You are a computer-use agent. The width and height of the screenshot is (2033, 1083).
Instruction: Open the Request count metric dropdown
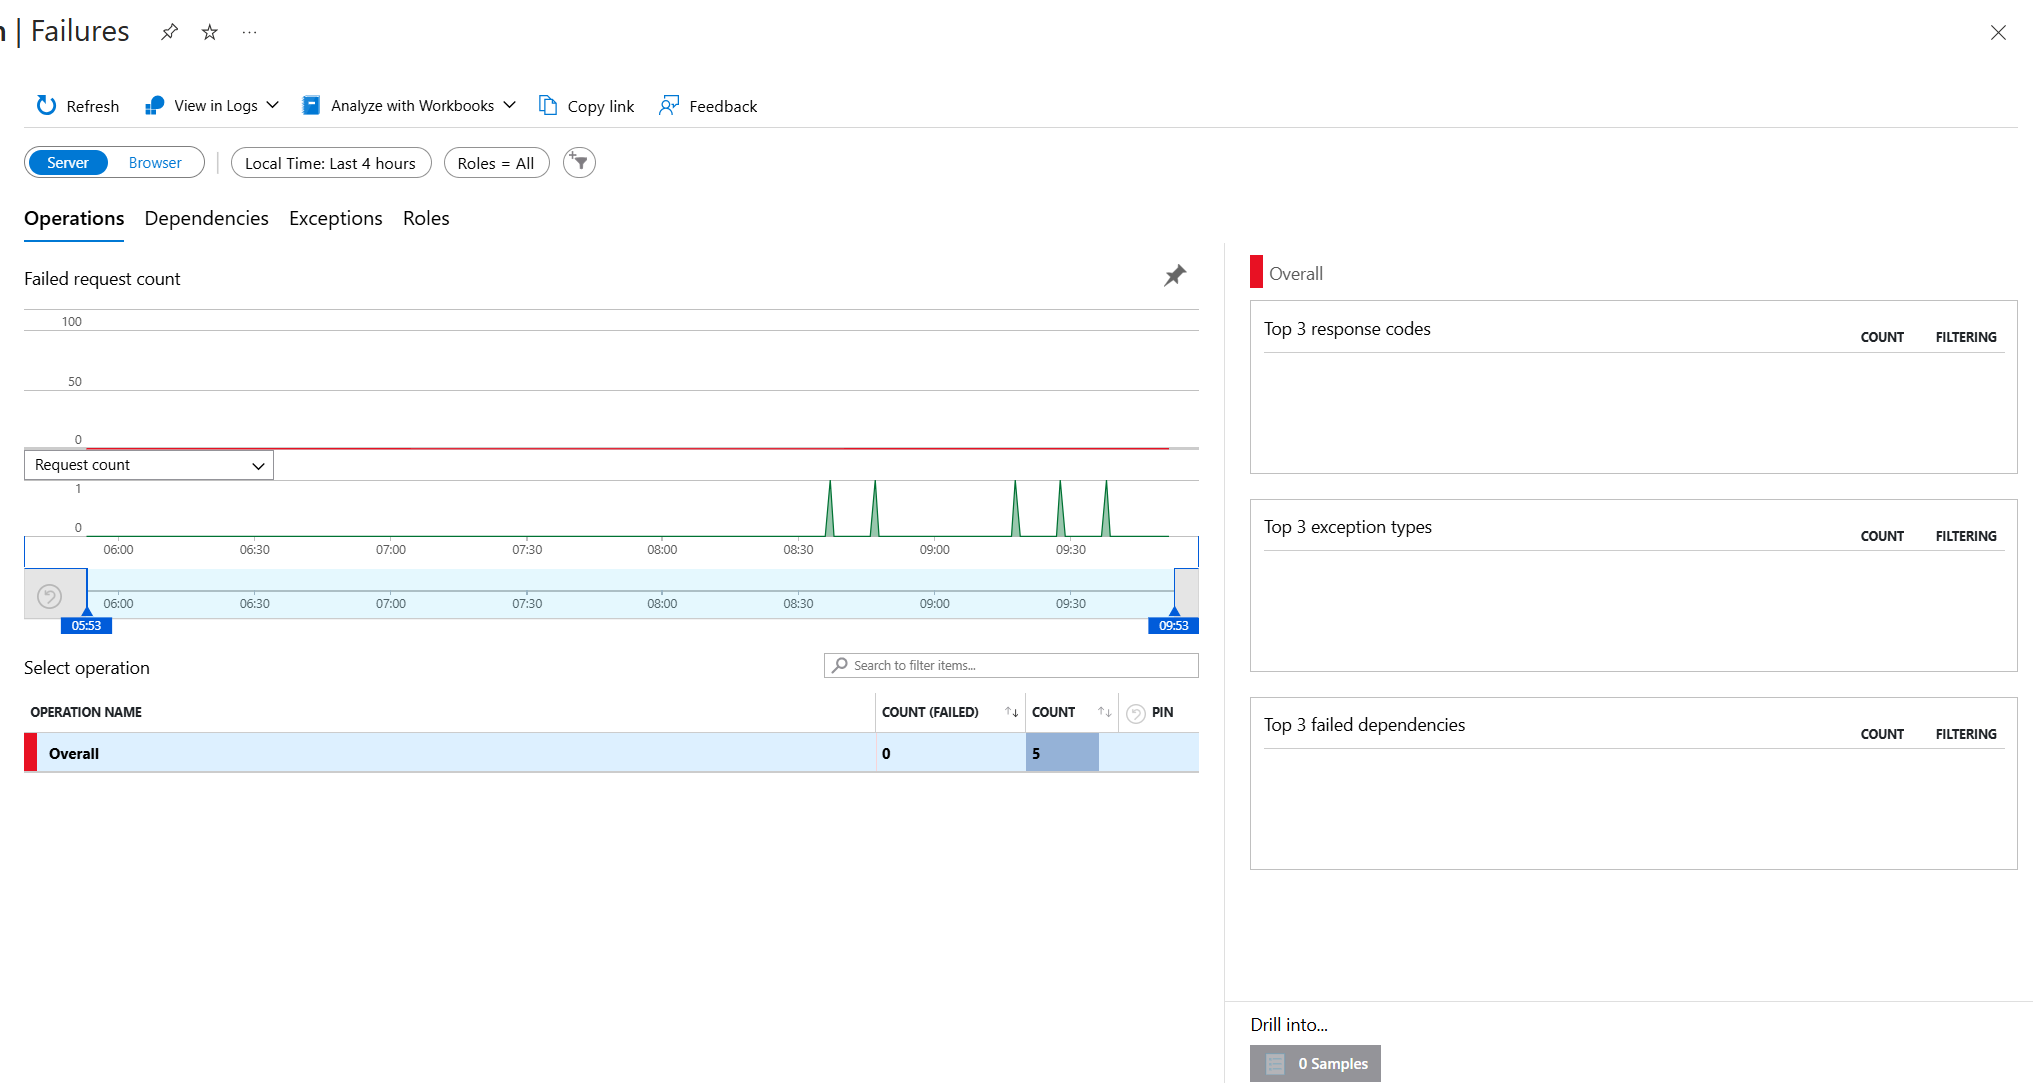(x=149, y=465)
